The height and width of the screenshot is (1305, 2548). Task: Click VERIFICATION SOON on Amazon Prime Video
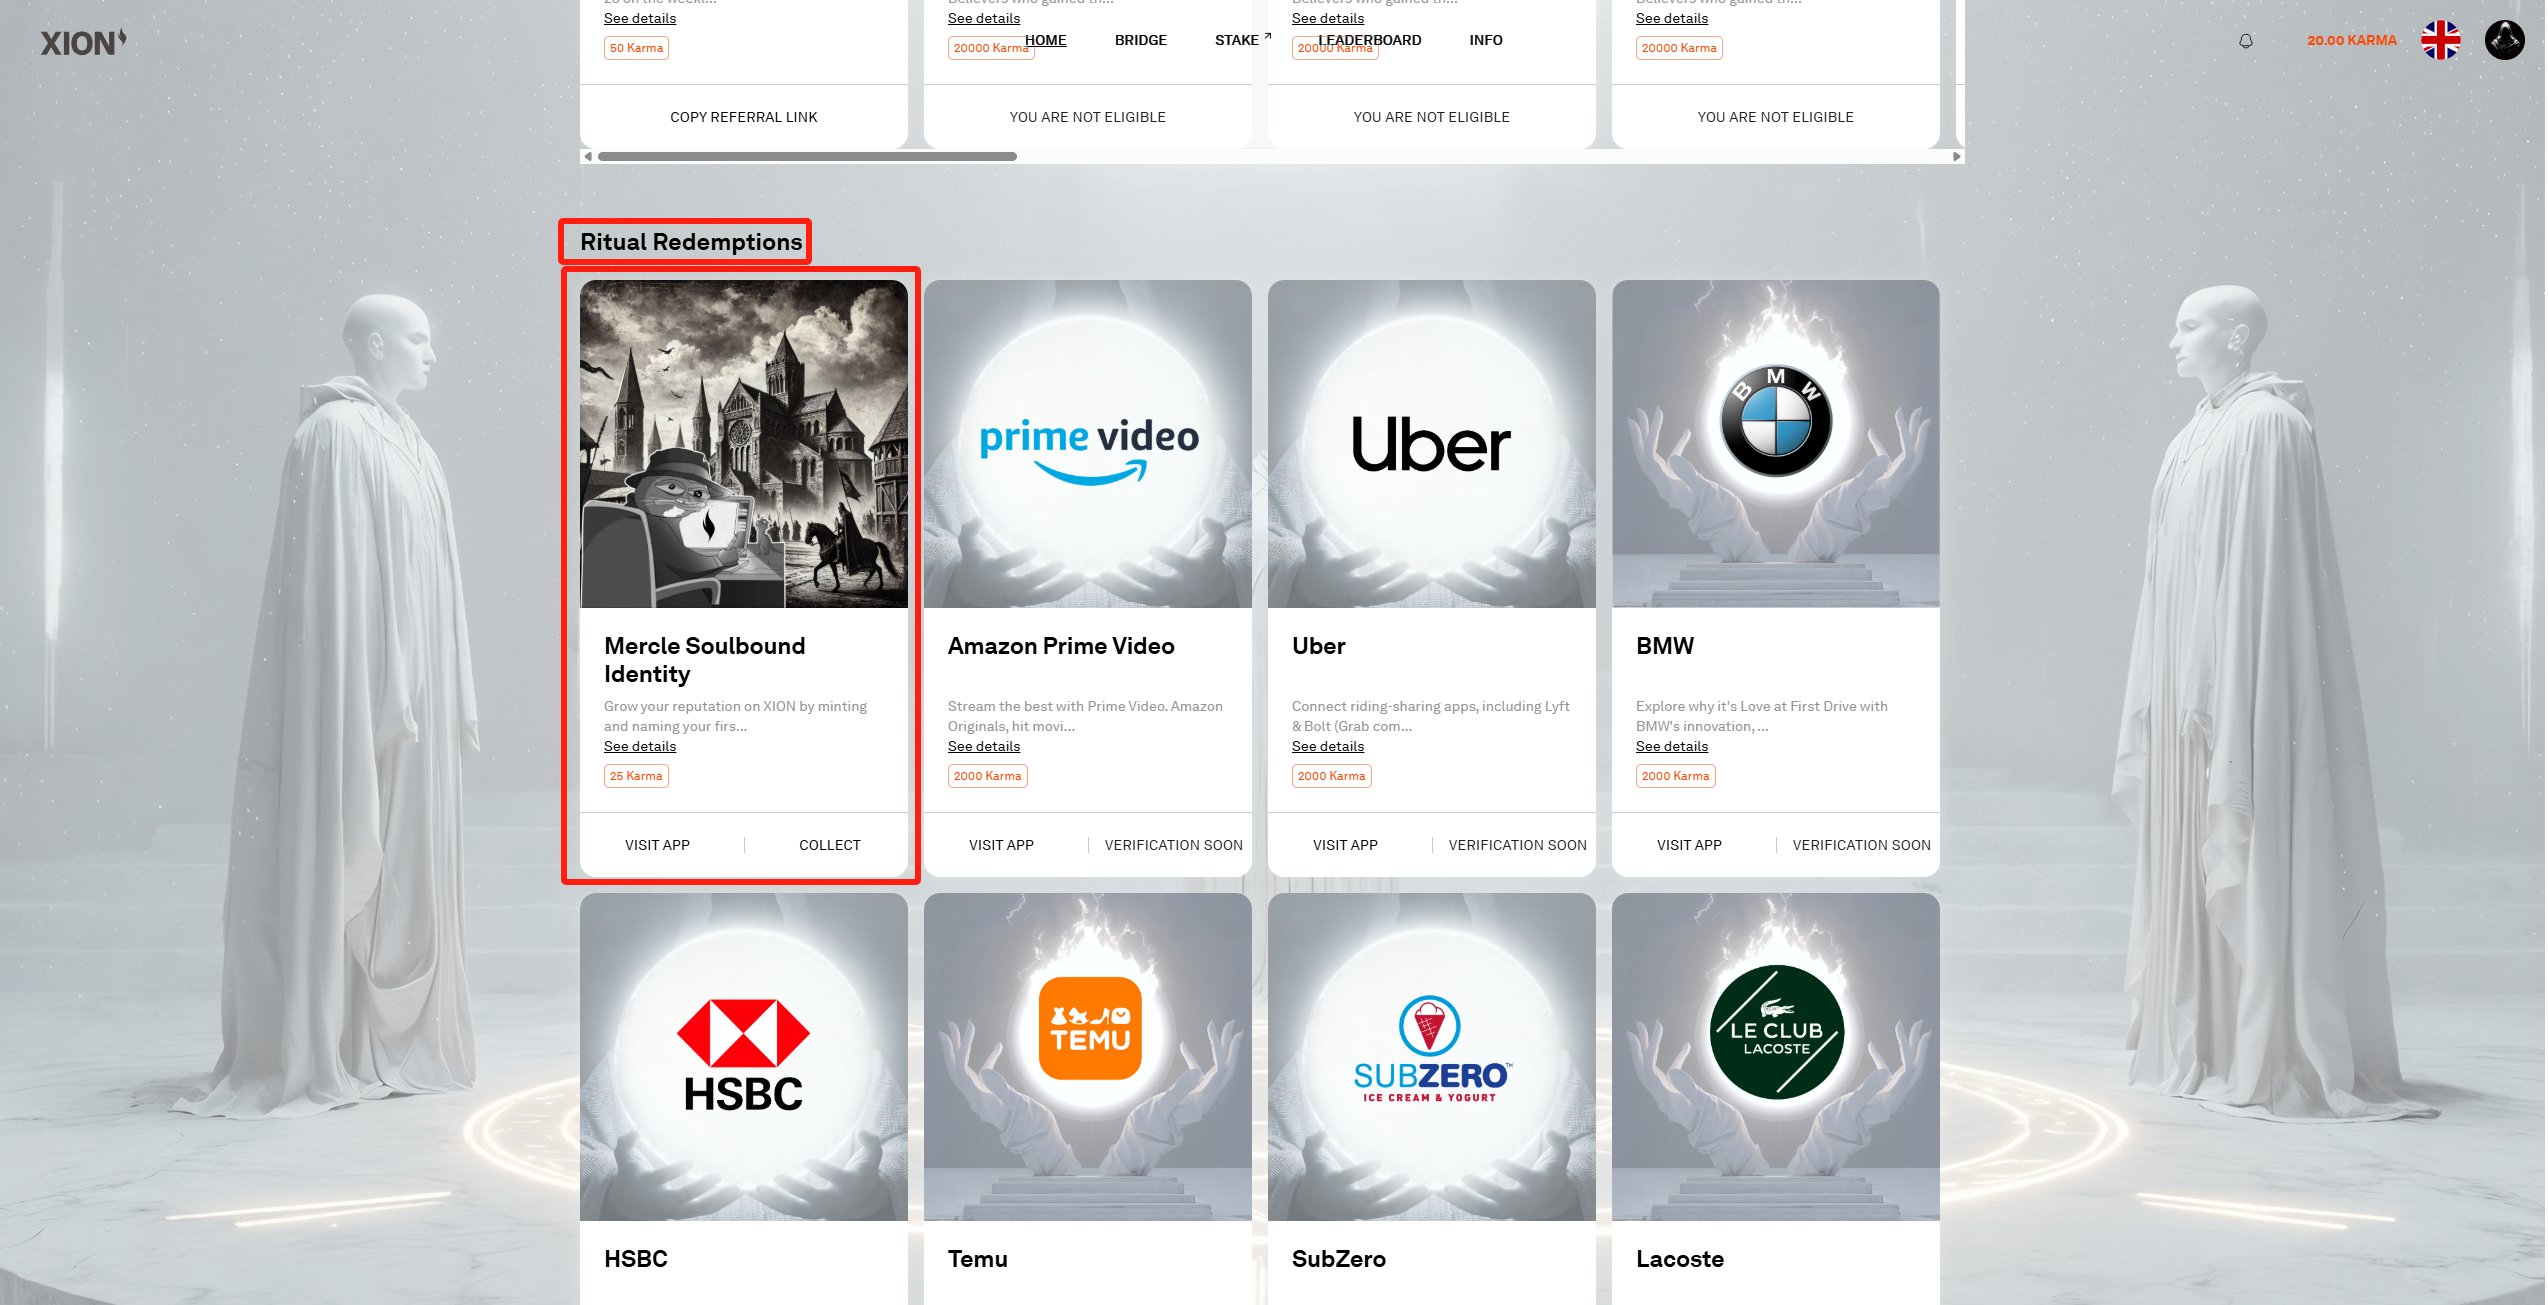coord(1174,845)
